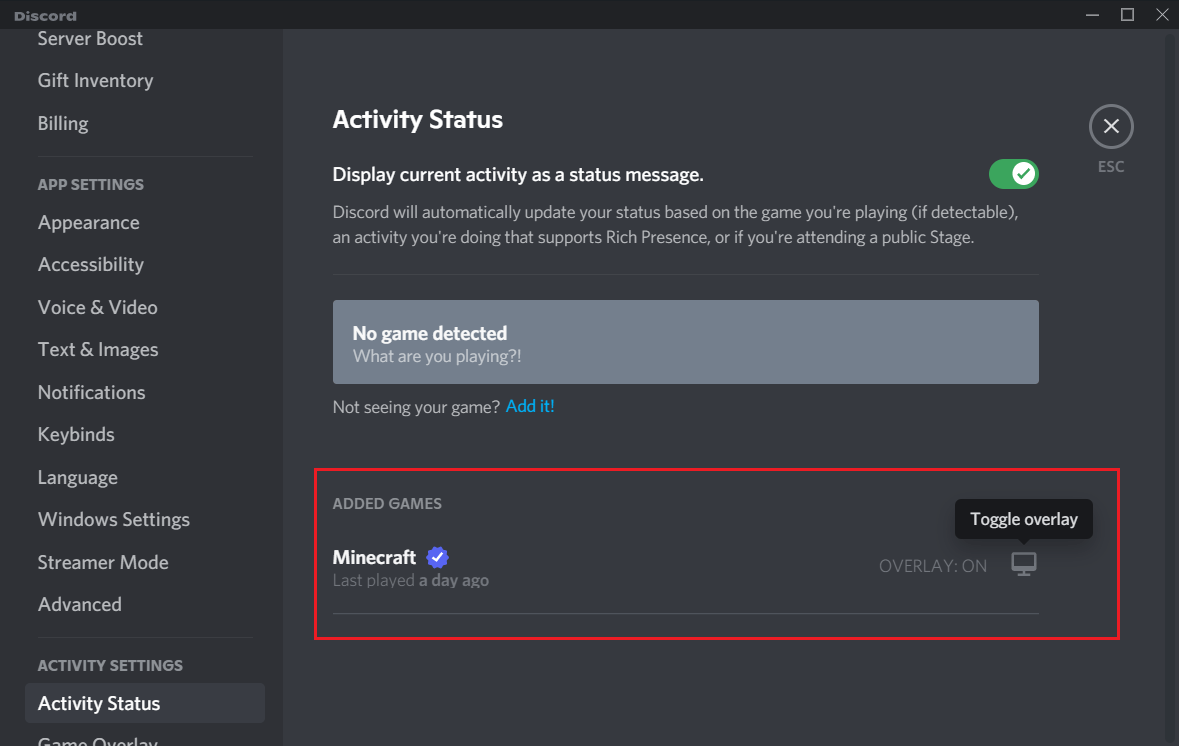Screen dimensions: 1179x746
Task: Disable display current activity as status
Action: pos(1013,173)
